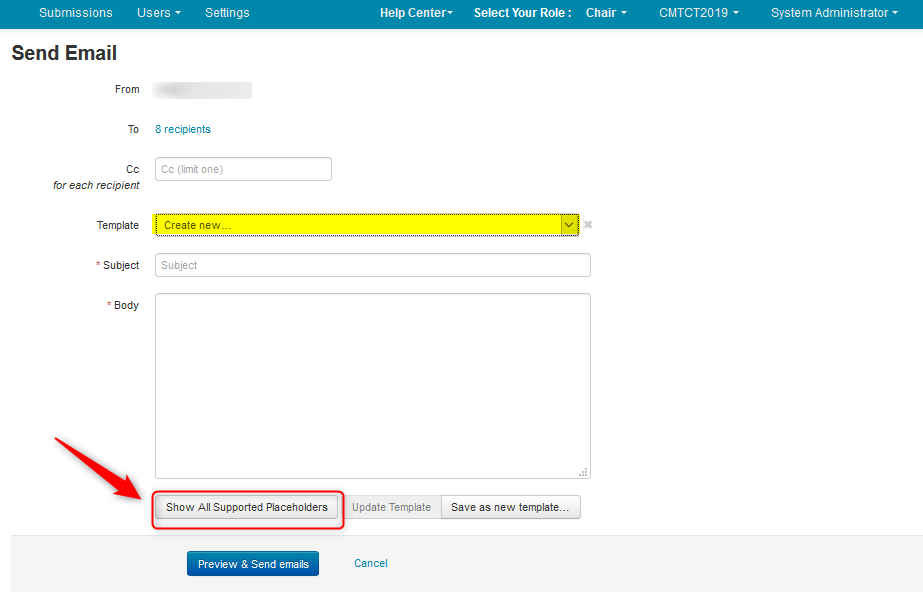
Task: View the 8 recipients list
Action: click(183, 129)
